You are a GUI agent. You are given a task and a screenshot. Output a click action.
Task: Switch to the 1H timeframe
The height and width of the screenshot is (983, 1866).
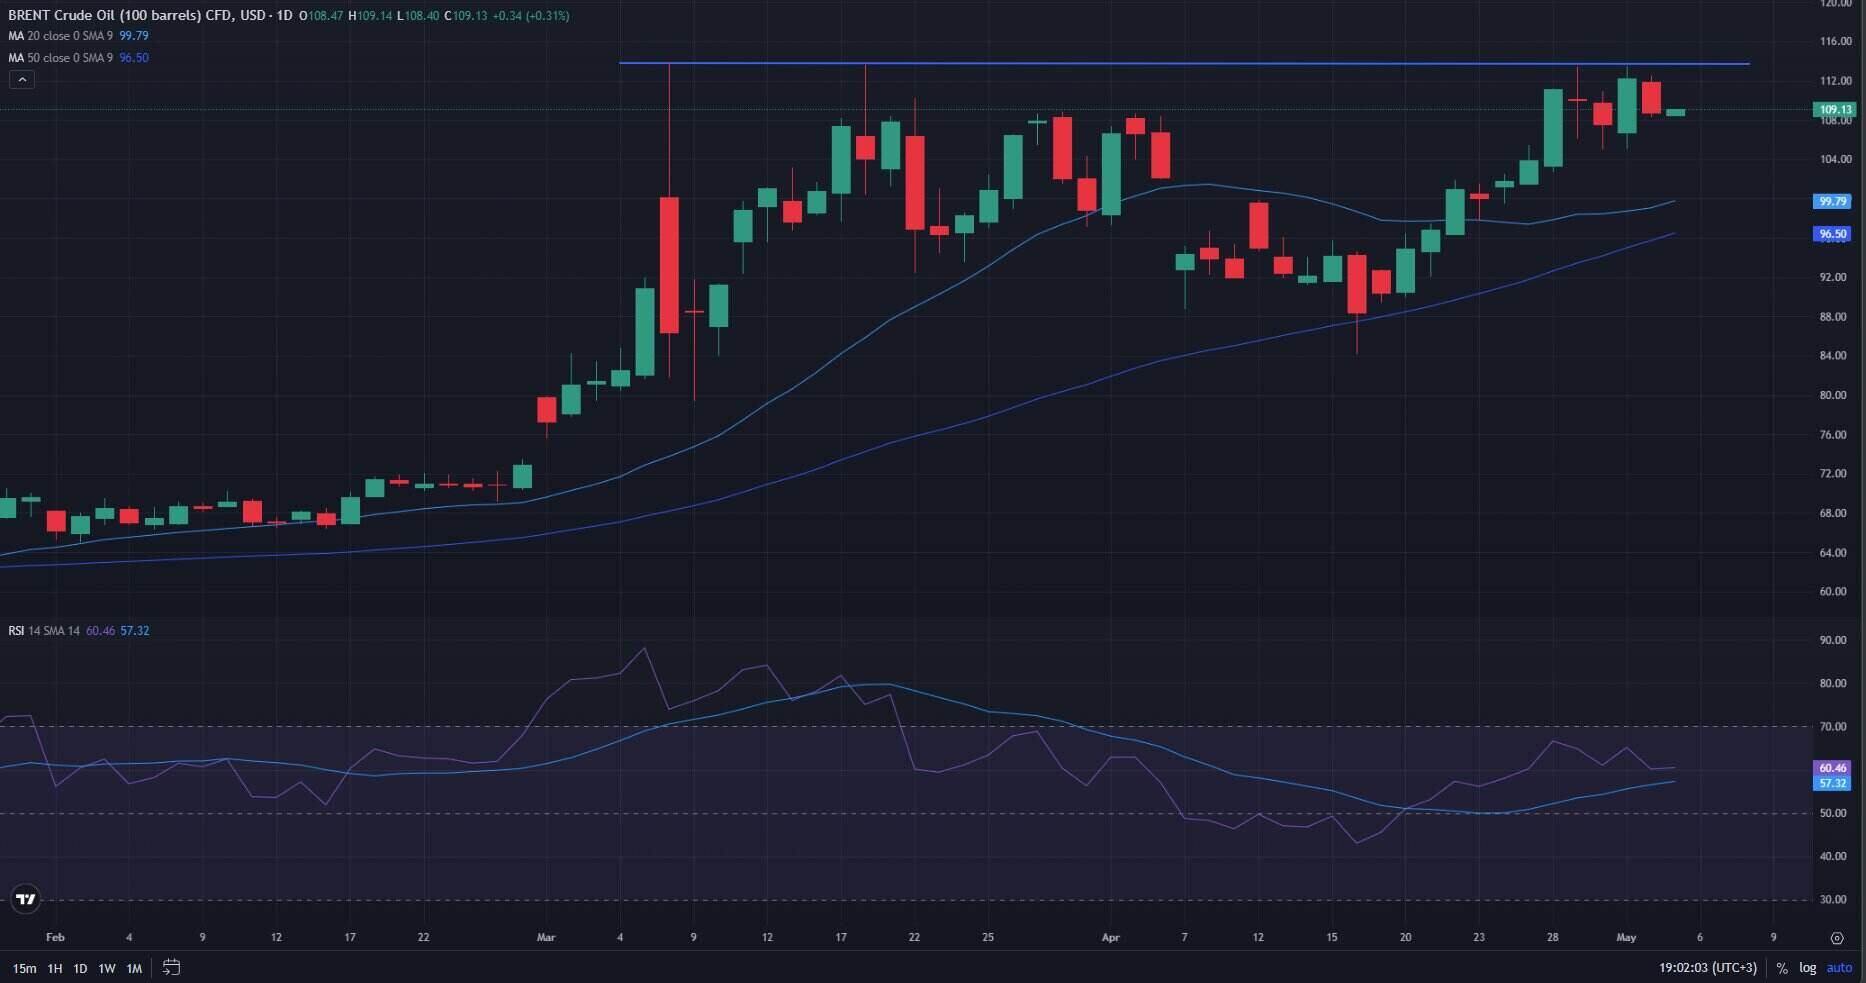click(x=55, y=968)
